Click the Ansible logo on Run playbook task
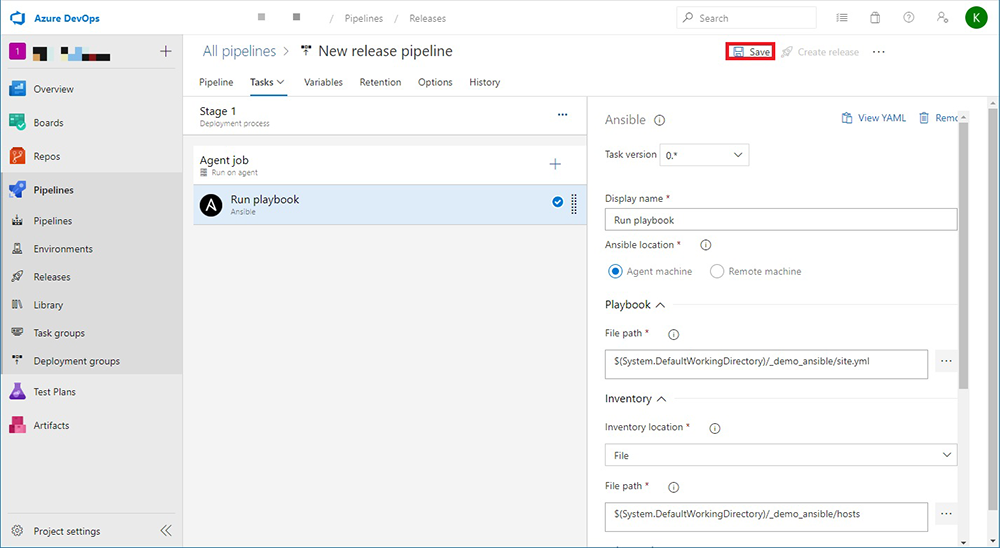Screen dimensions: 1000x548 [x=211, y=205]
